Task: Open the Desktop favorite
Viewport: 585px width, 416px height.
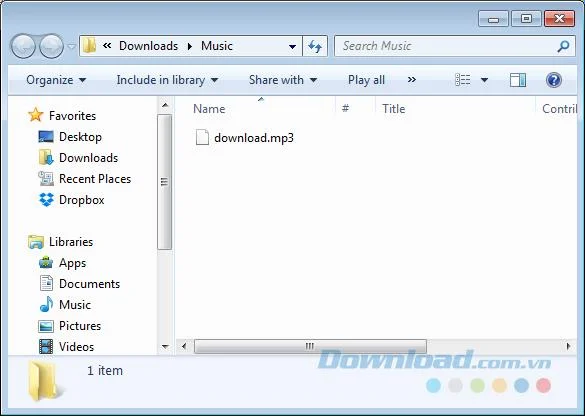Action: point(80,137)
